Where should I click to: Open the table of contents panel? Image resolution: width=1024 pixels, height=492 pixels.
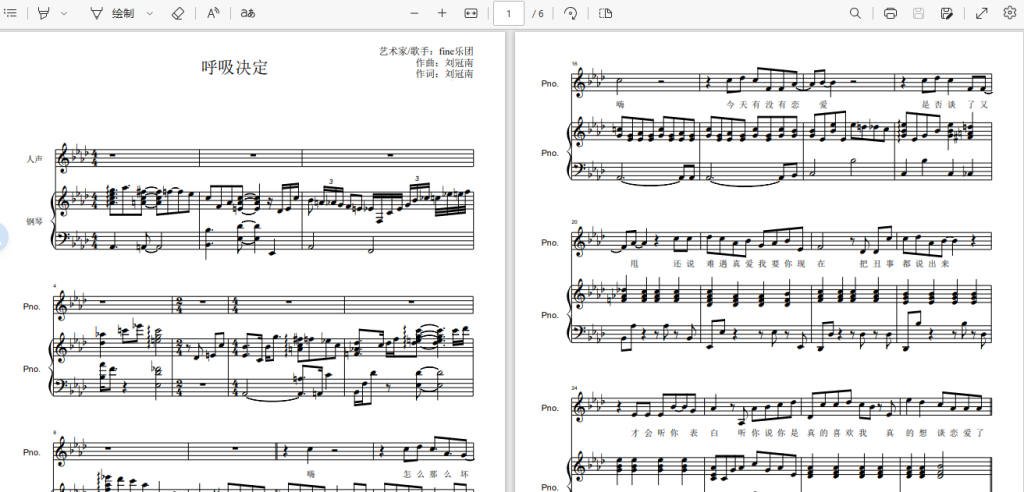(10, 13)
